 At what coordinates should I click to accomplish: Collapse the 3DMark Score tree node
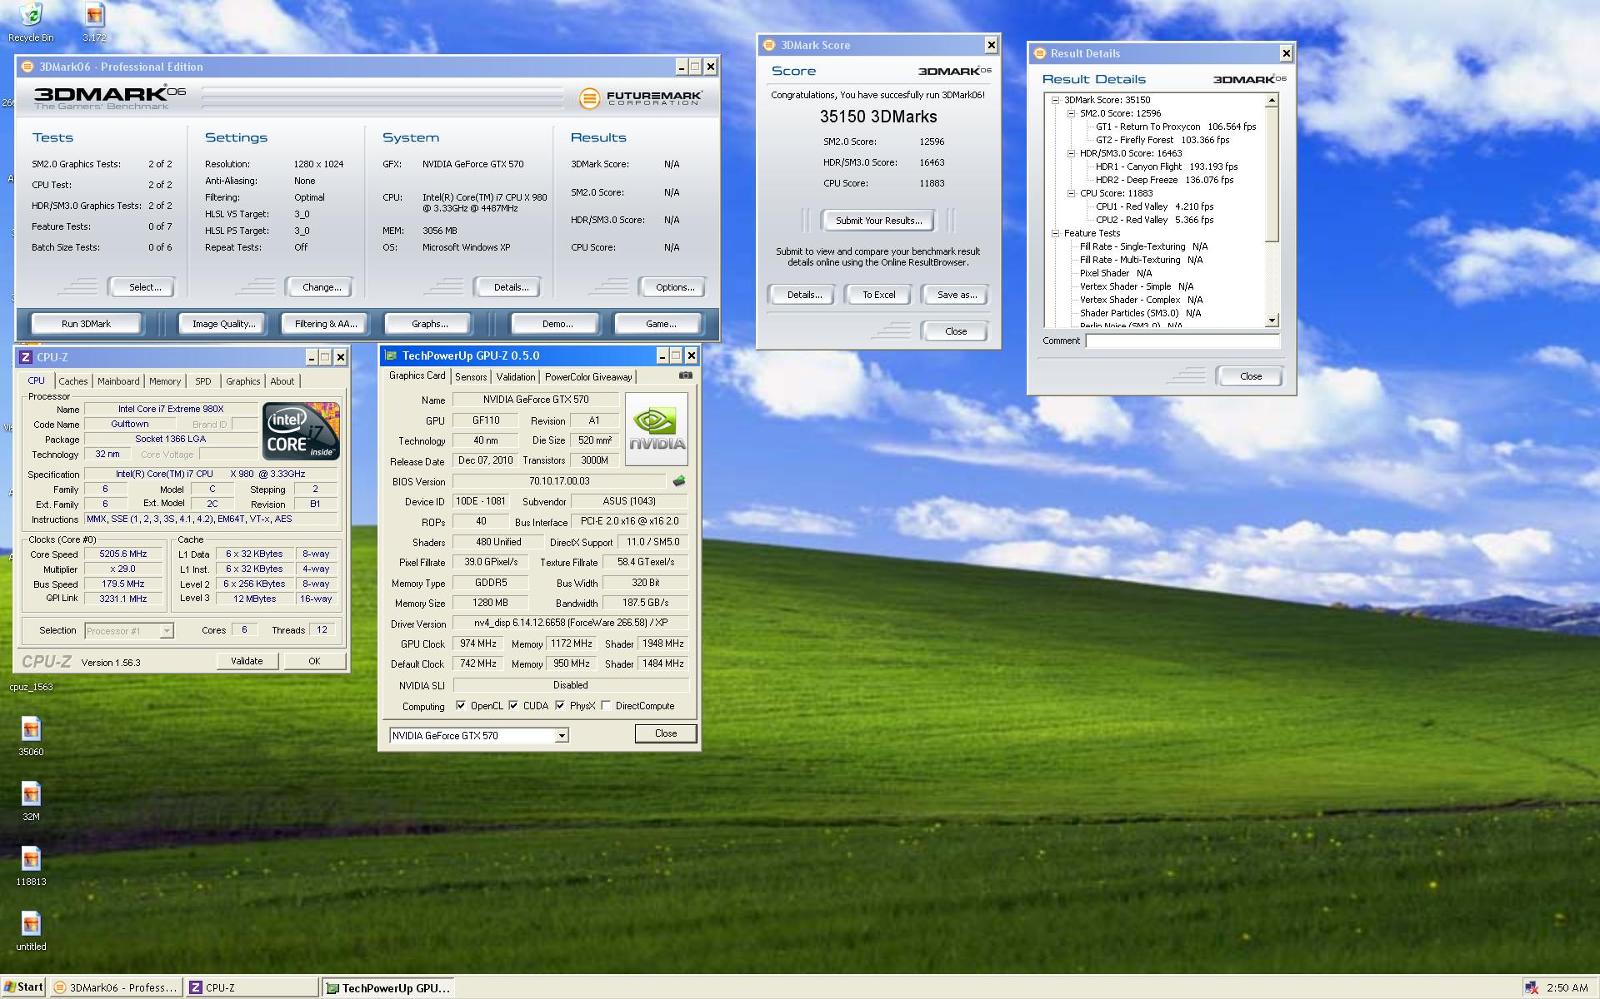click(x=1055, y=100)
